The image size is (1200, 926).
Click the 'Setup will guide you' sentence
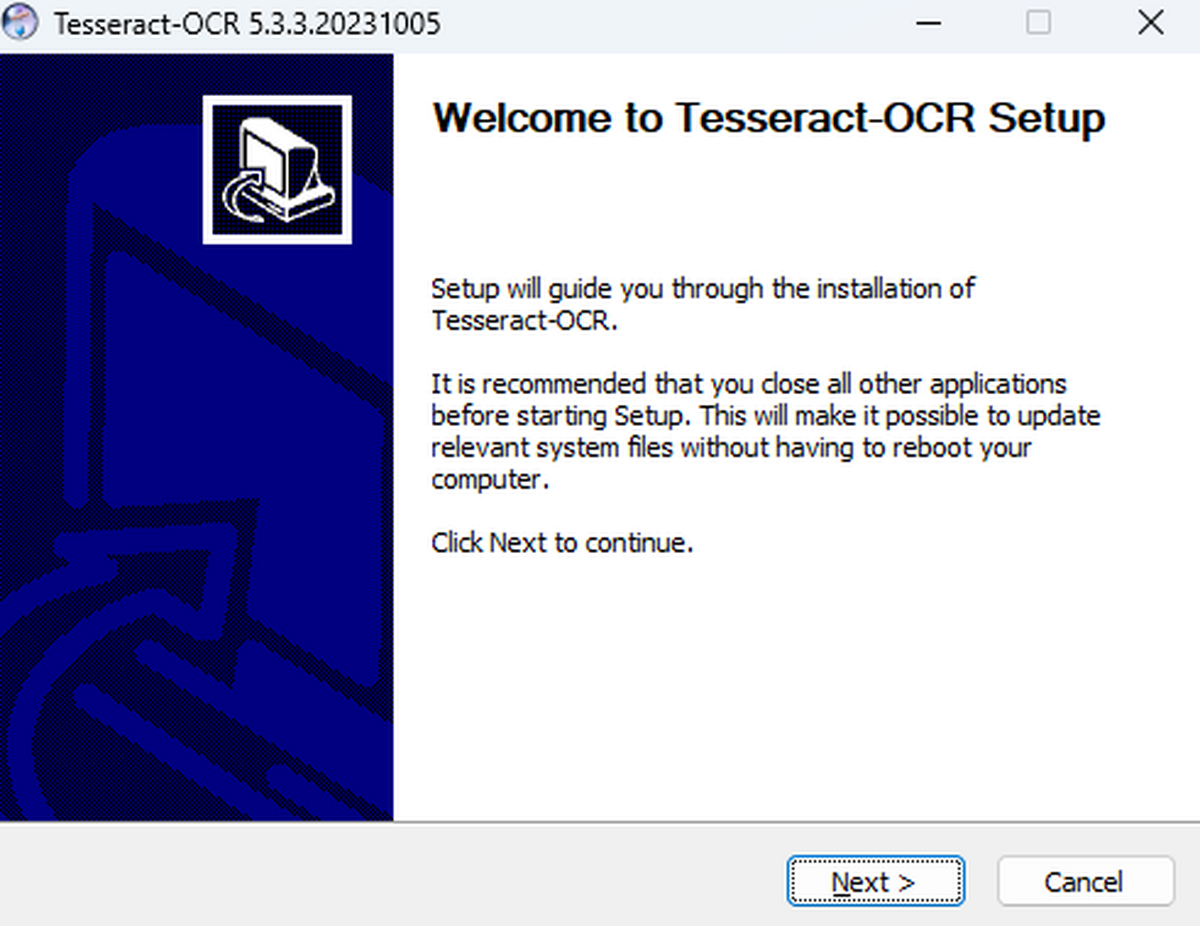coord(702,290)
